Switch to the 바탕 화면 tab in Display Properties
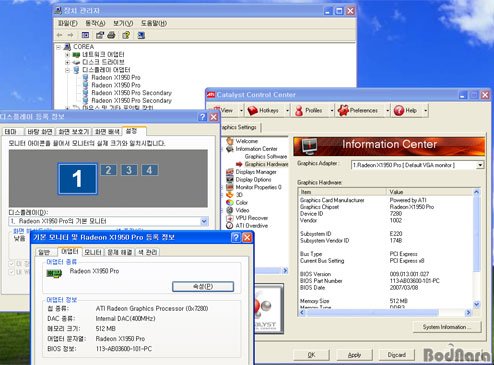The height and width of the screenshot is (365, 494). (x=40, y=132)
